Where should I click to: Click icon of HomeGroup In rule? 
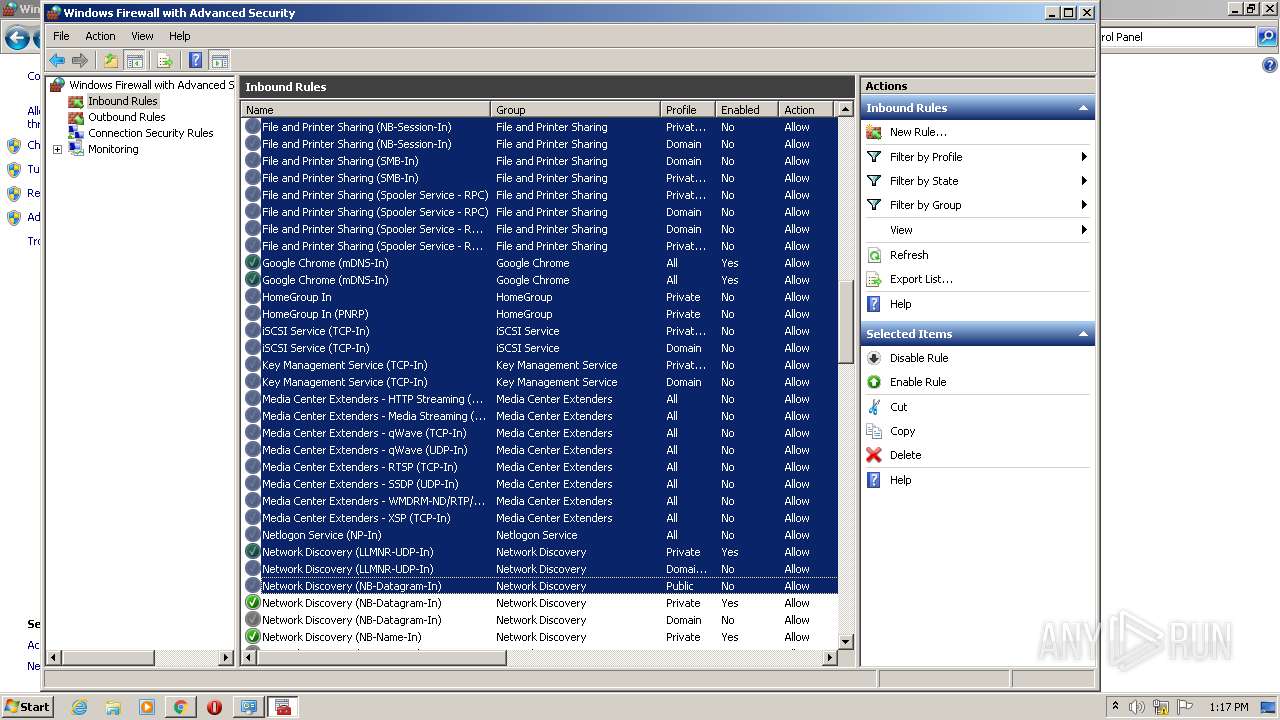[253, 297]
